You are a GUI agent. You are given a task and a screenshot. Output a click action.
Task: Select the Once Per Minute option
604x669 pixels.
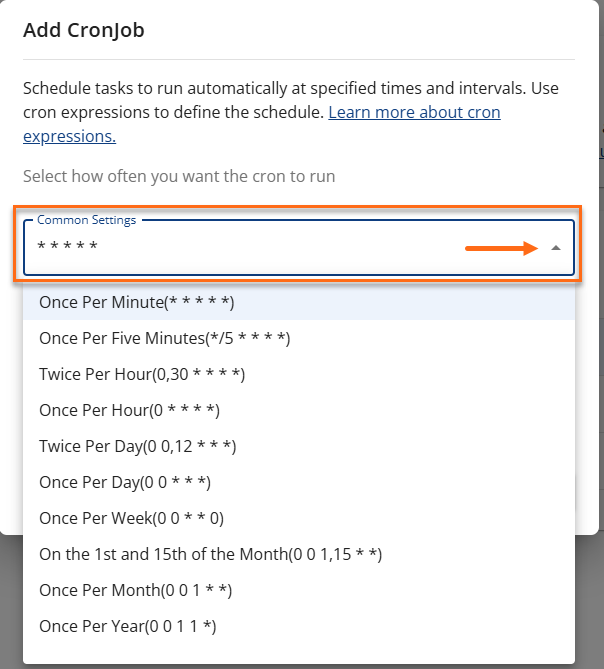tap(137, 301)
